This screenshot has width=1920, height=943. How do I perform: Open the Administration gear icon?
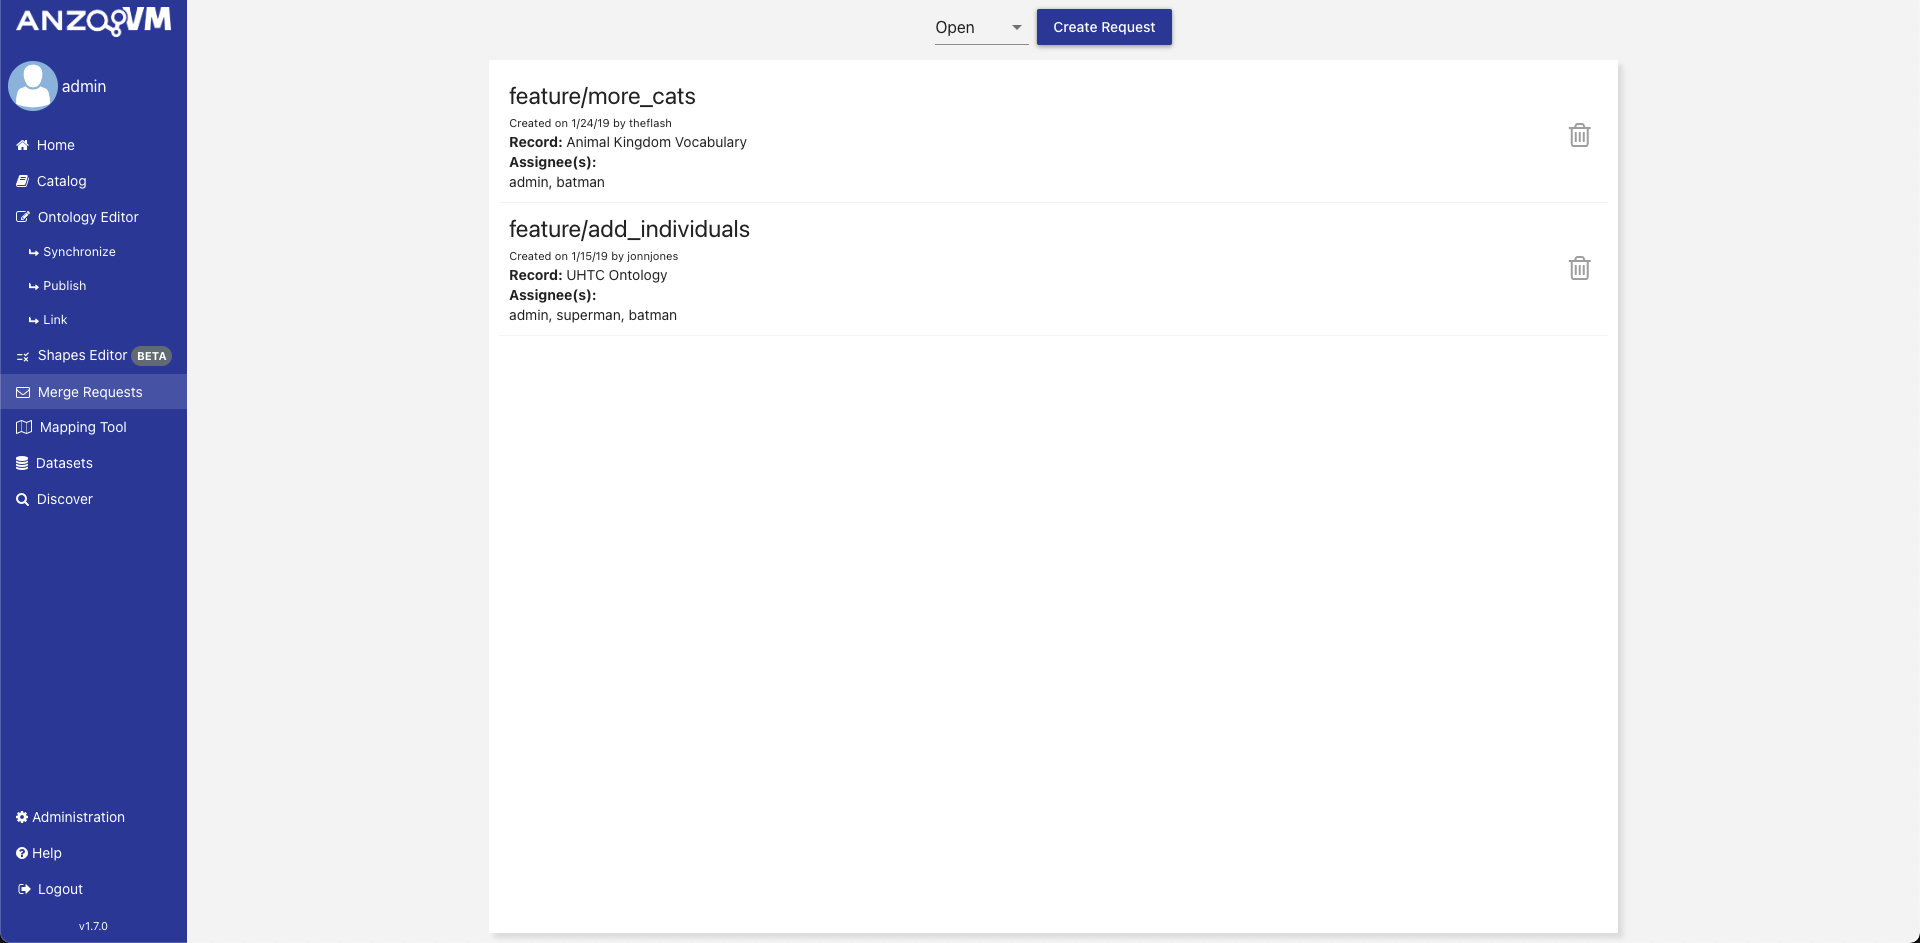[21, 817]
